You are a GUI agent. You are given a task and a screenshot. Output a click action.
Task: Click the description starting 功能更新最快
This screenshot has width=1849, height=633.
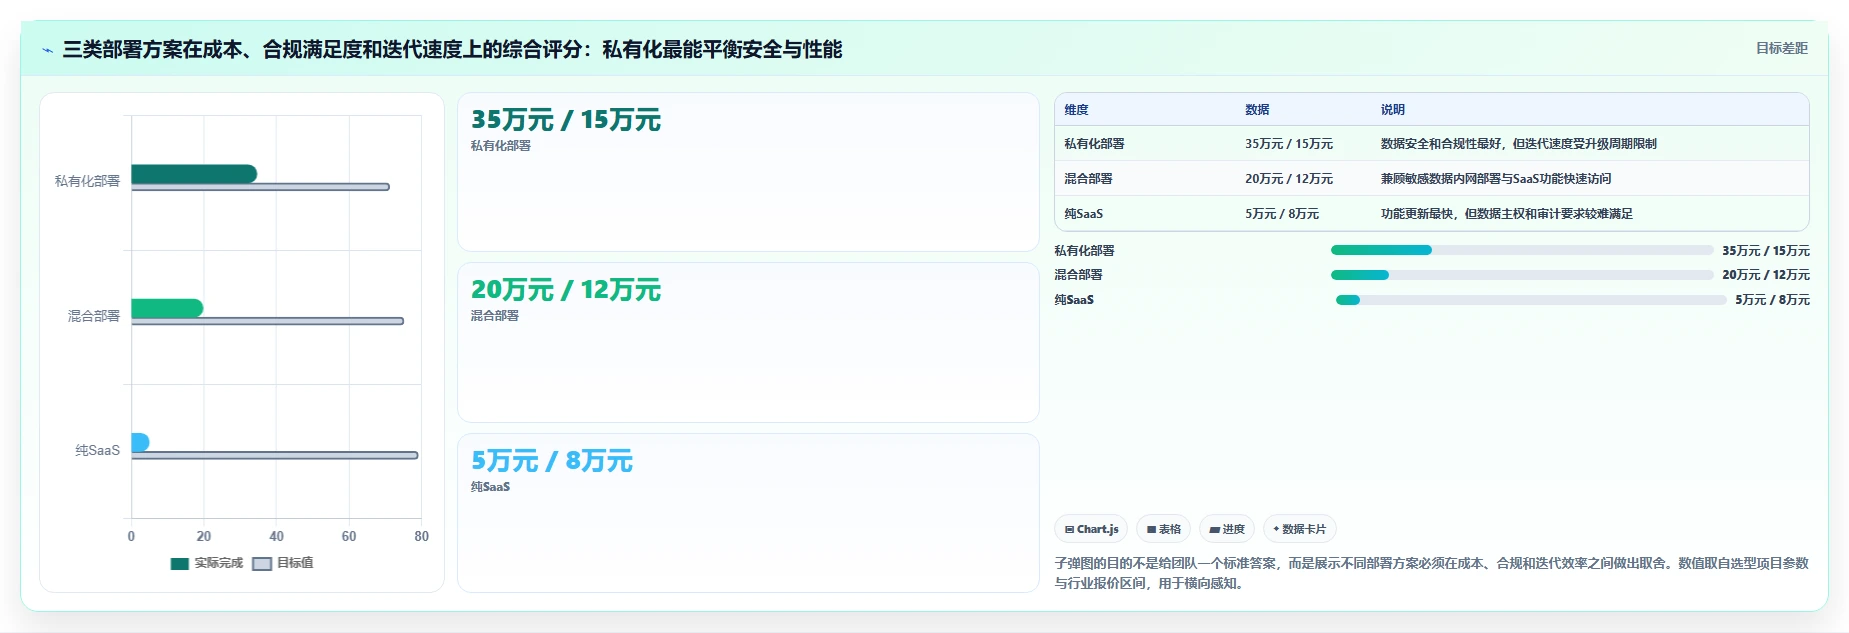(x=1507, y=214)
